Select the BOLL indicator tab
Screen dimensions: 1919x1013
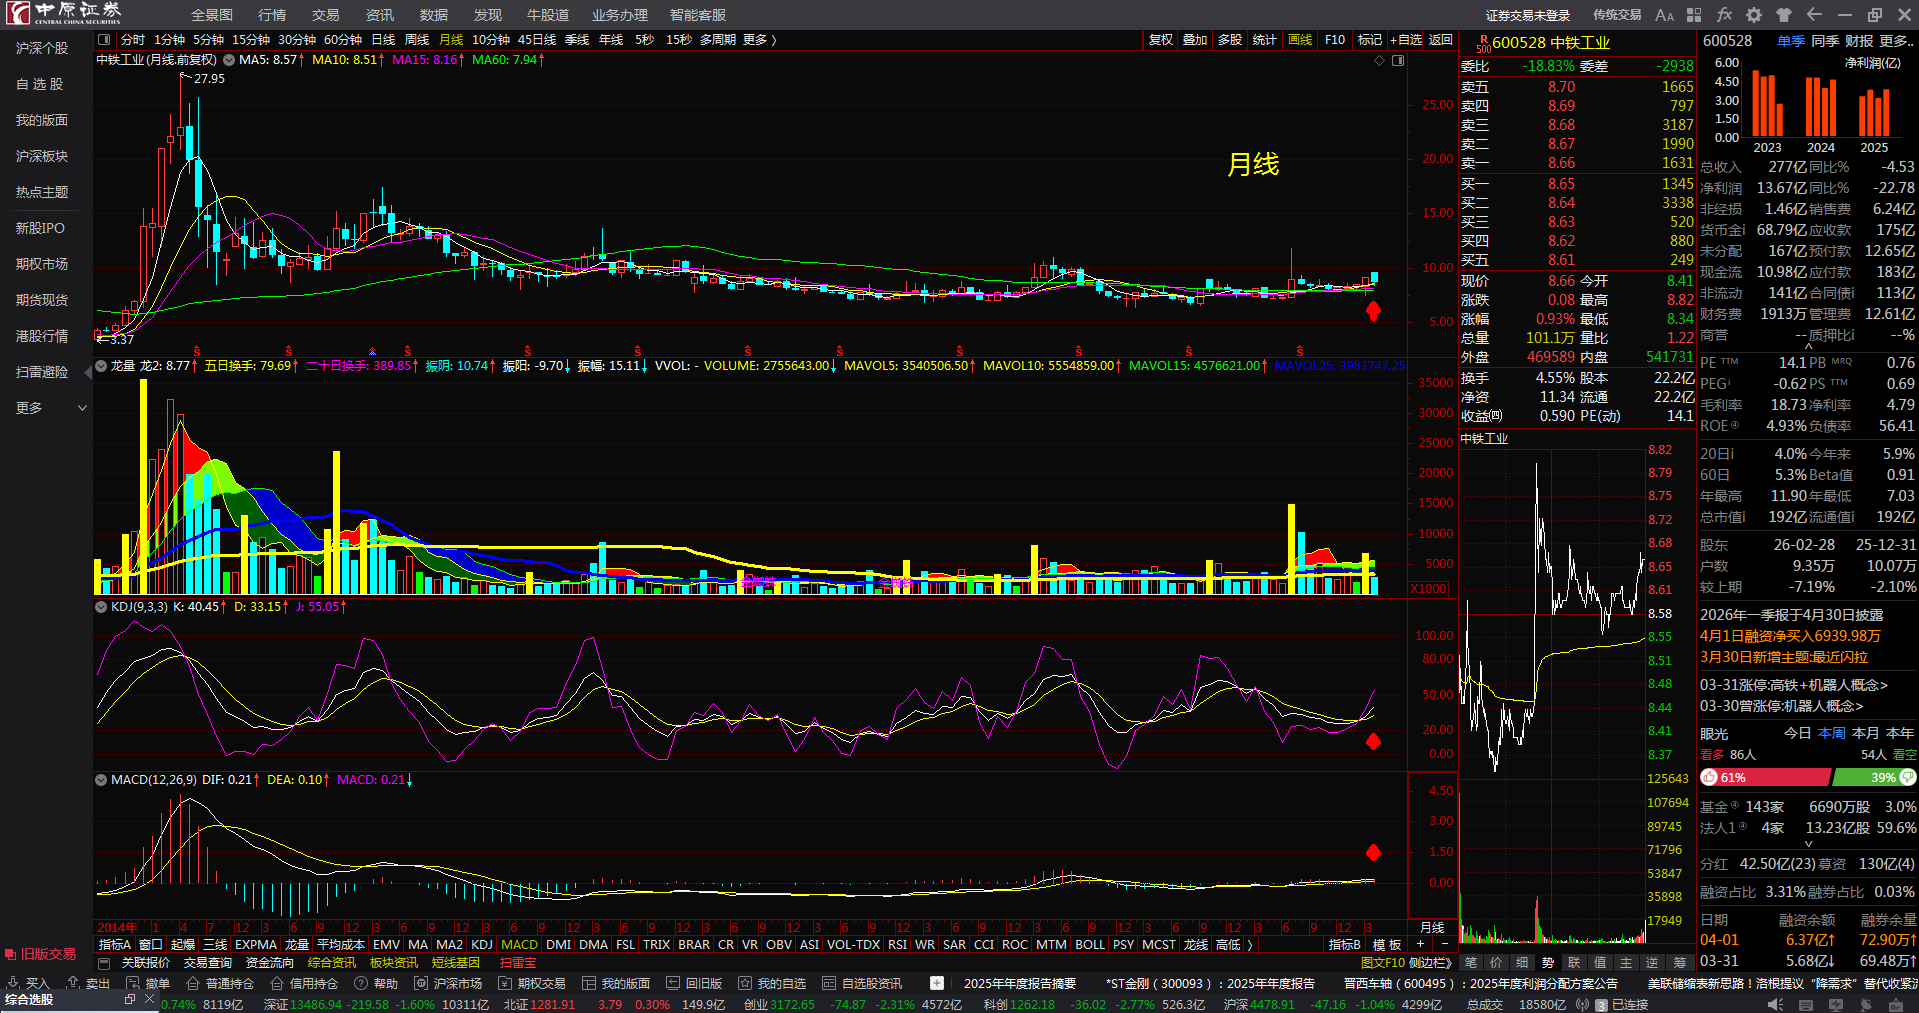(1090, 945)
